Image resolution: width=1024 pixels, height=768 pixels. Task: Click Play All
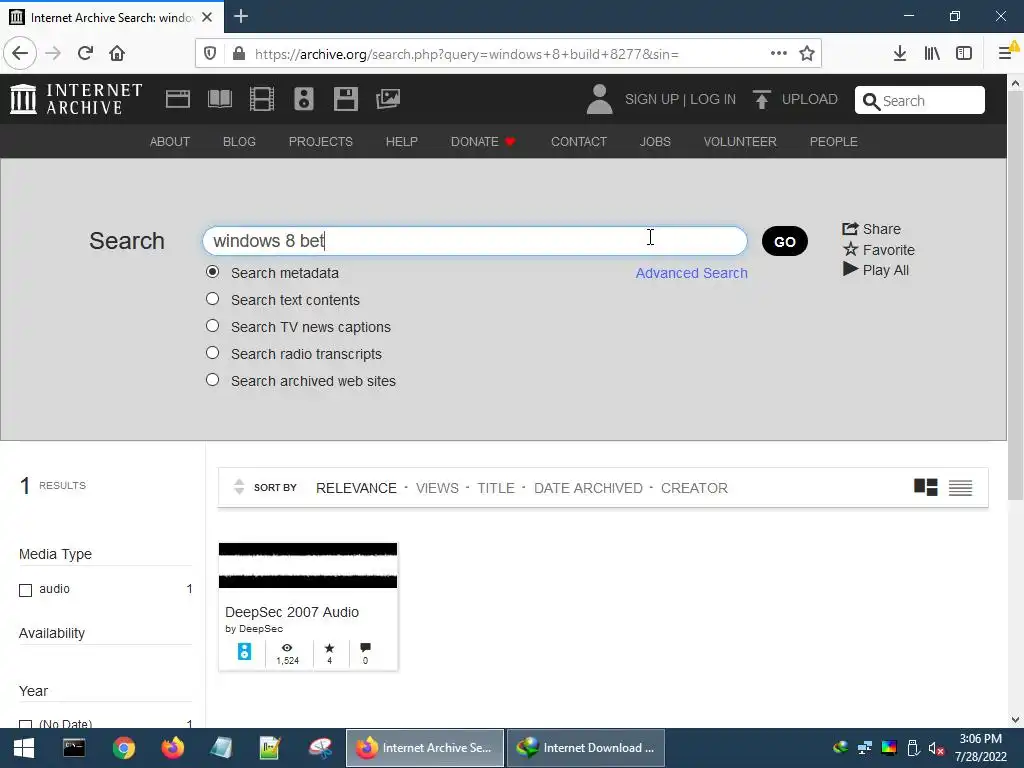876,270
